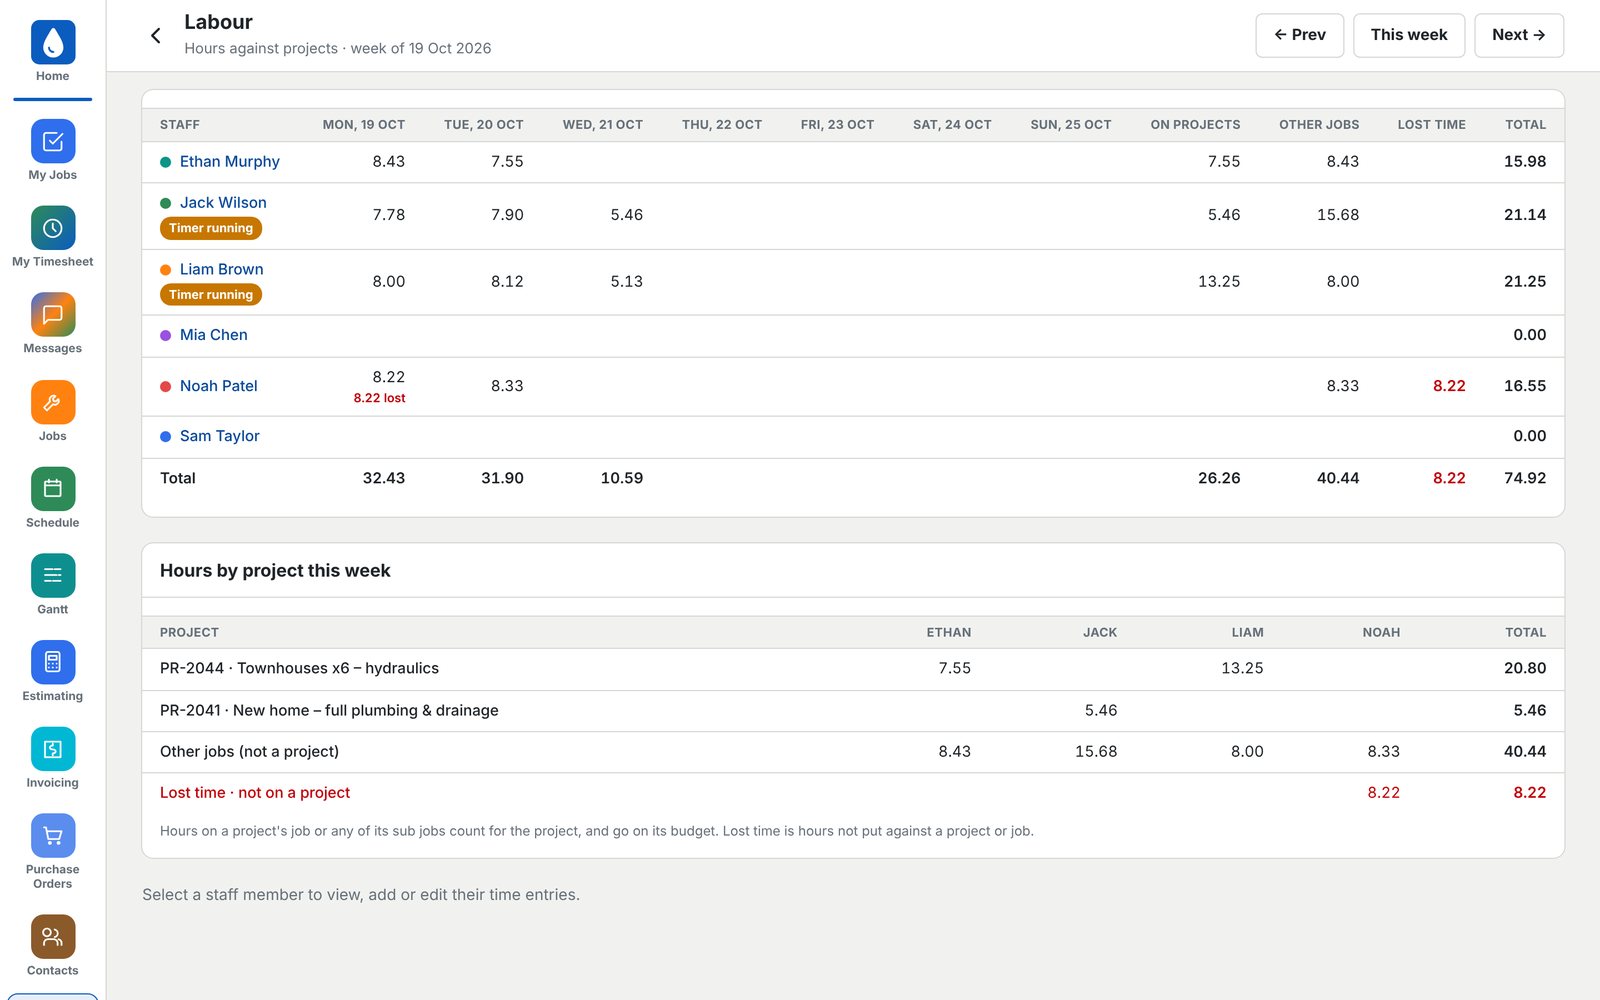Open Noah Patel's time entries

point(219,387)
